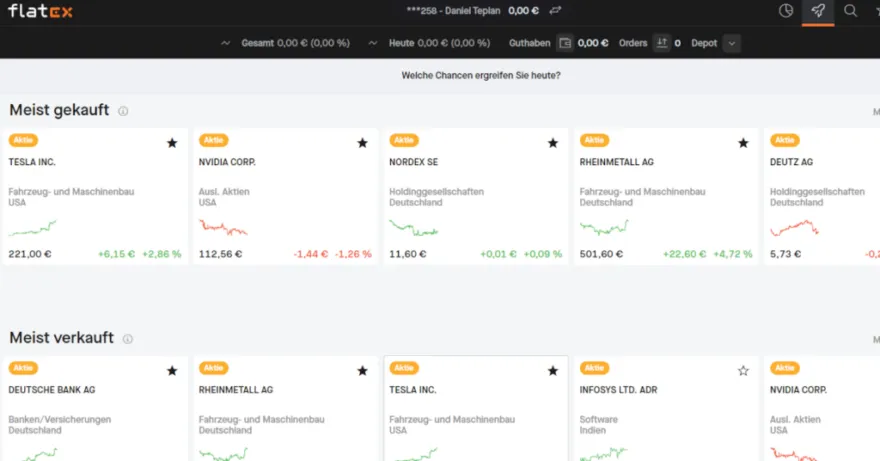The width and height of the screenshot is (880, 461).
Task: Click Aktie badge on Deutsche Bank card
Action: pos(23,368)
